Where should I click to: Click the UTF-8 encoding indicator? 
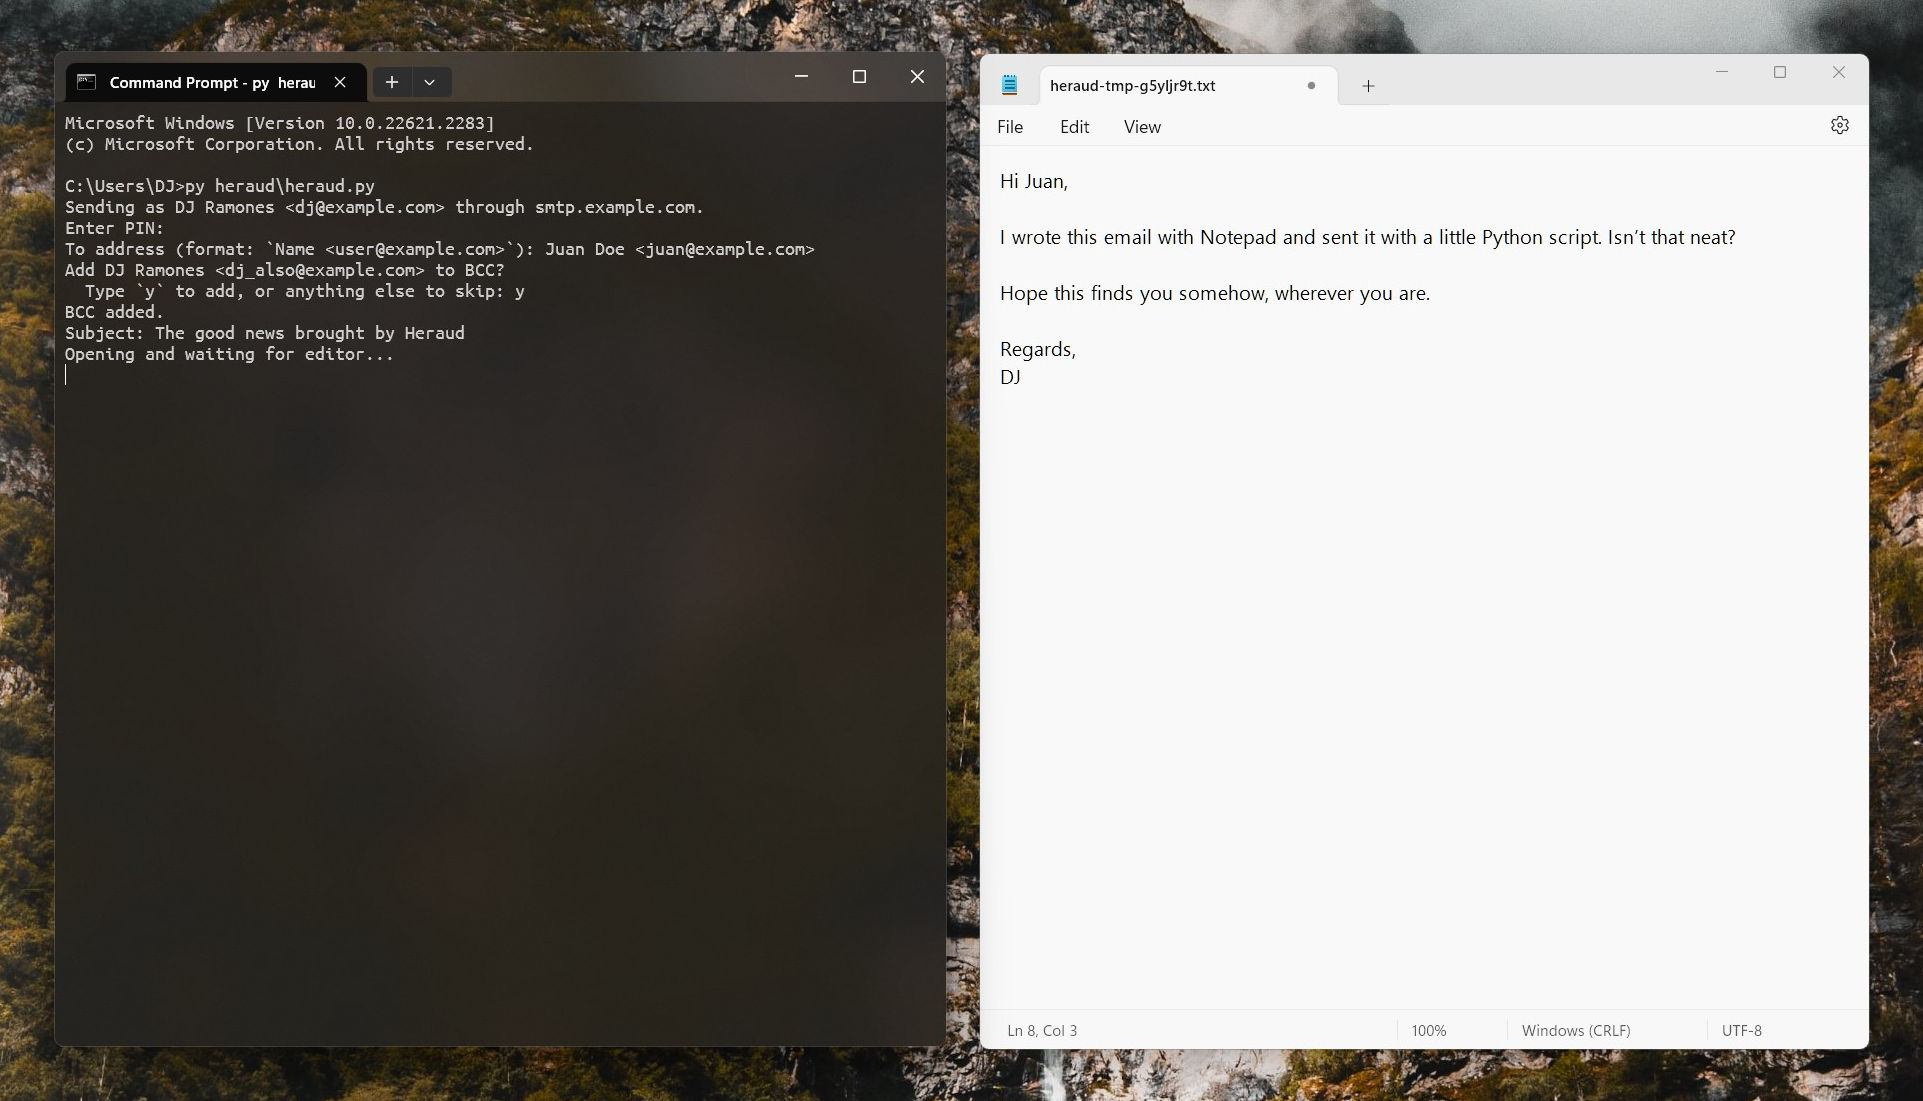click(x=1741, y=1031)
